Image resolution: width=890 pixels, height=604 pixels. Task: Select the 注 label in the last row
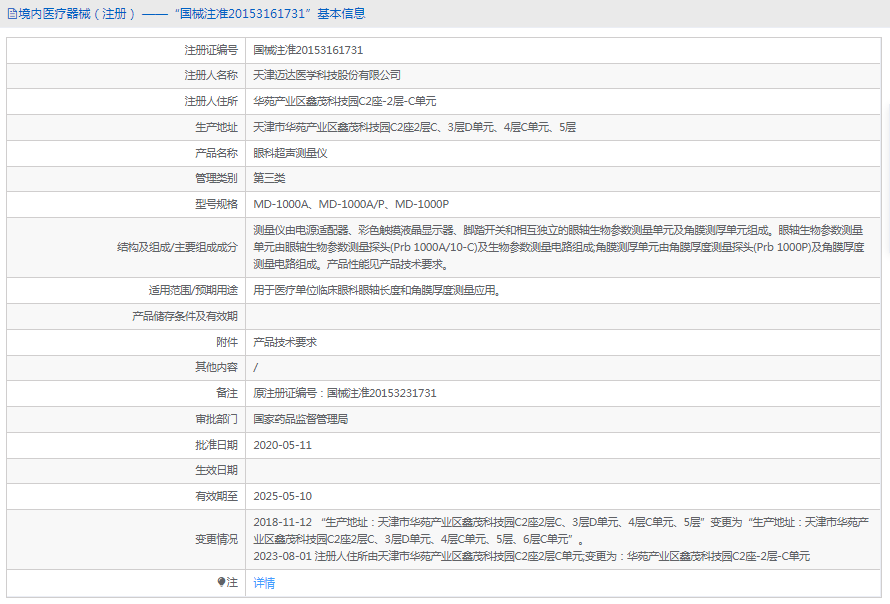point(232,582)
